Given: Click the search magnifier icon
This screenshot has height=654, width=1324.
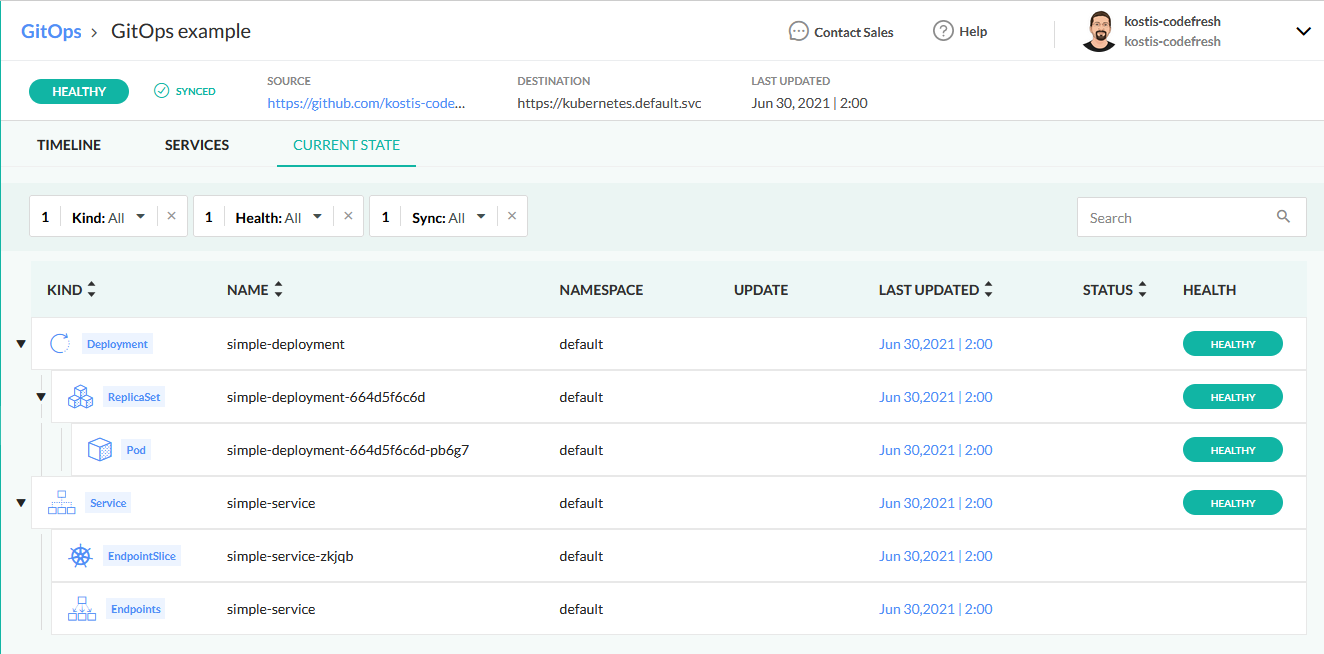Looking at the screenshot, I should click(1284, 217).
